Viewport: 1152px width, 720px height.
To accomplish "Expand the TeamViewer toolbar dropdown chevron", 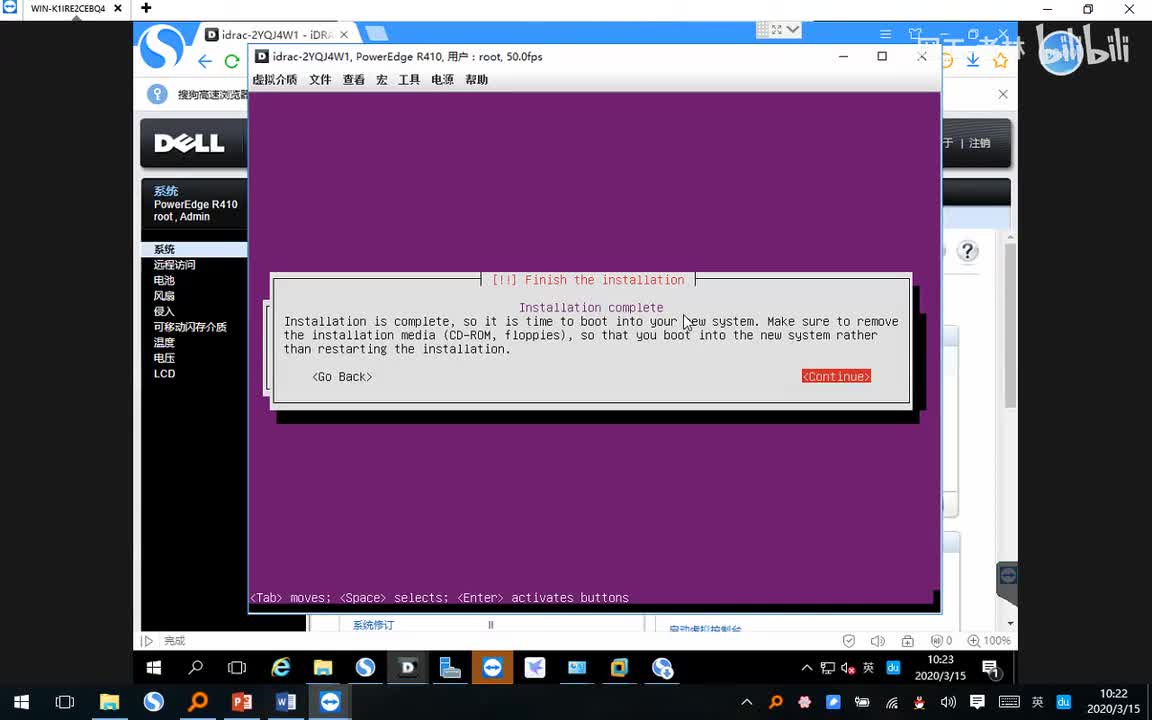I will 792,29.
